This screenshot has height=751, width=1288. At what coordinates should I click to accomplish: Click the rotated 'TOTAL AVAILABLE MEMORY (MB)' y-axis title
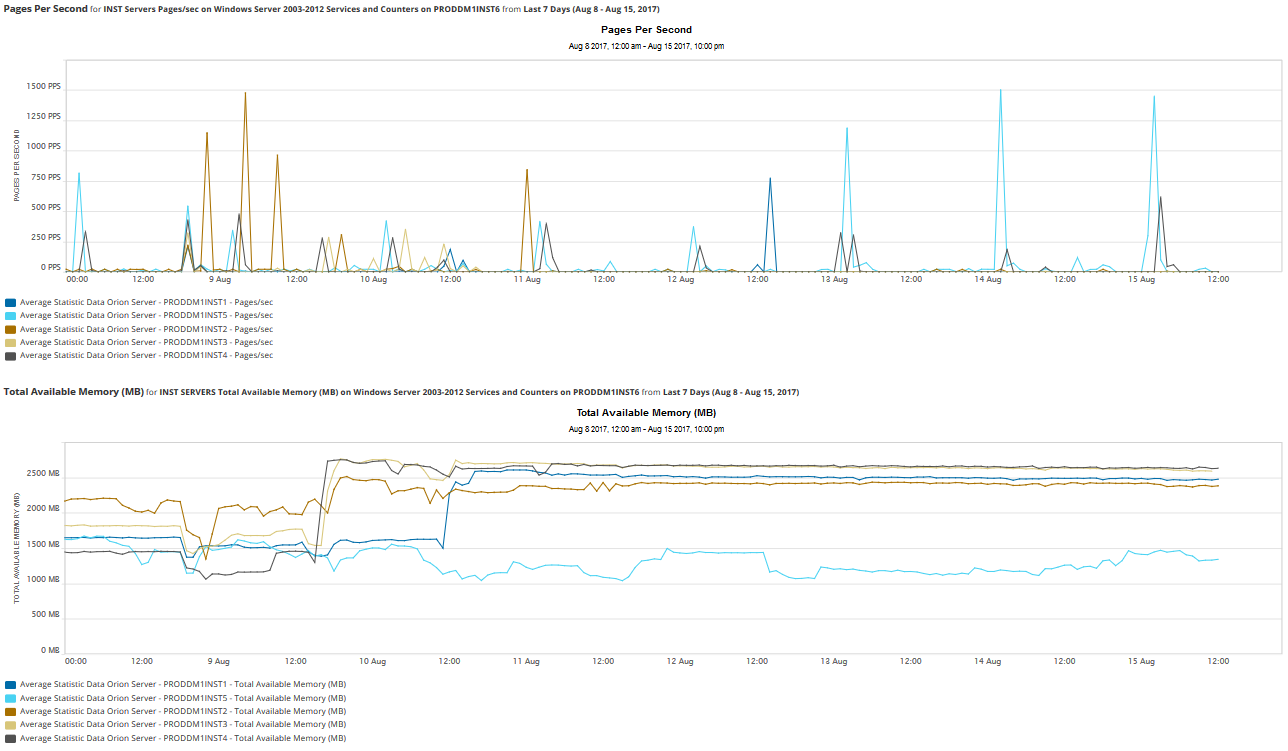tap(17, 547)
